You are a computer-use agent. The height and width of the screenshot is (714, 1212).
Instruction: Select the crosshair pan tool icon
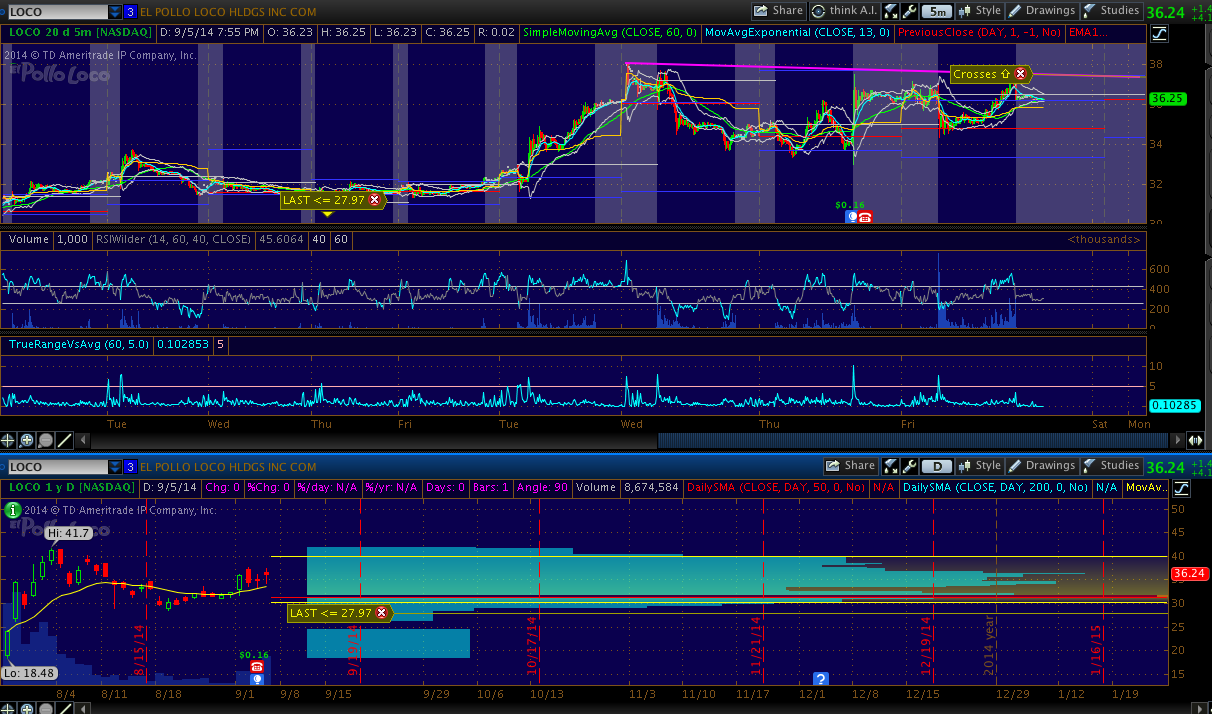coord(9,440)
